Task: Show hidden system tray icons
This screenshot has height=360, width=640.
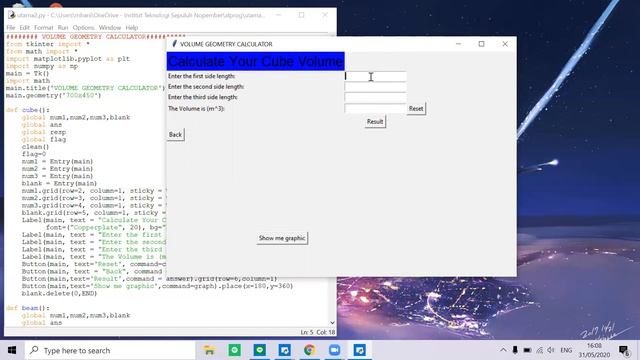Action: coord(503,350)
